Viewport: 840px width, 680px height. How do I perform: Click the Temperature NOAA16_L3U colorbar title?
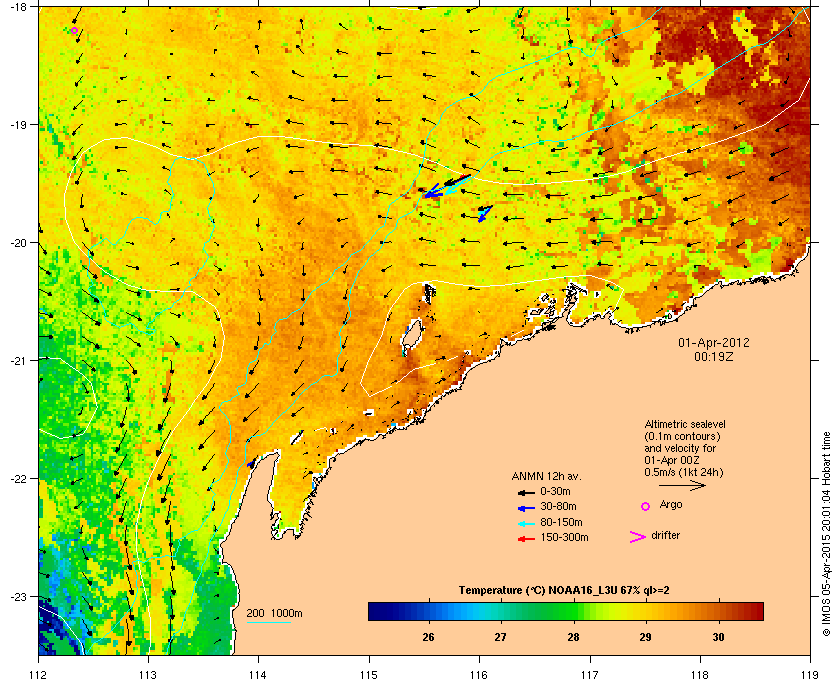point(564,591)
